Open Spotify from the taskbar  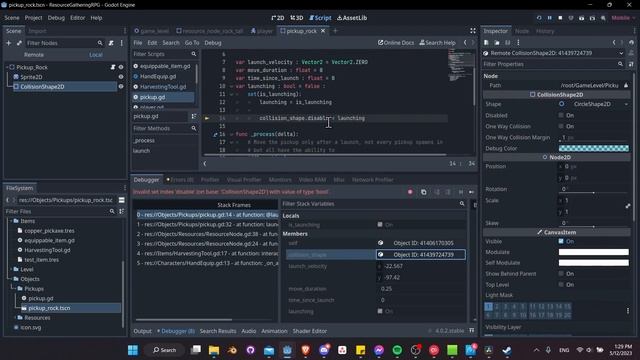(397, 350)
